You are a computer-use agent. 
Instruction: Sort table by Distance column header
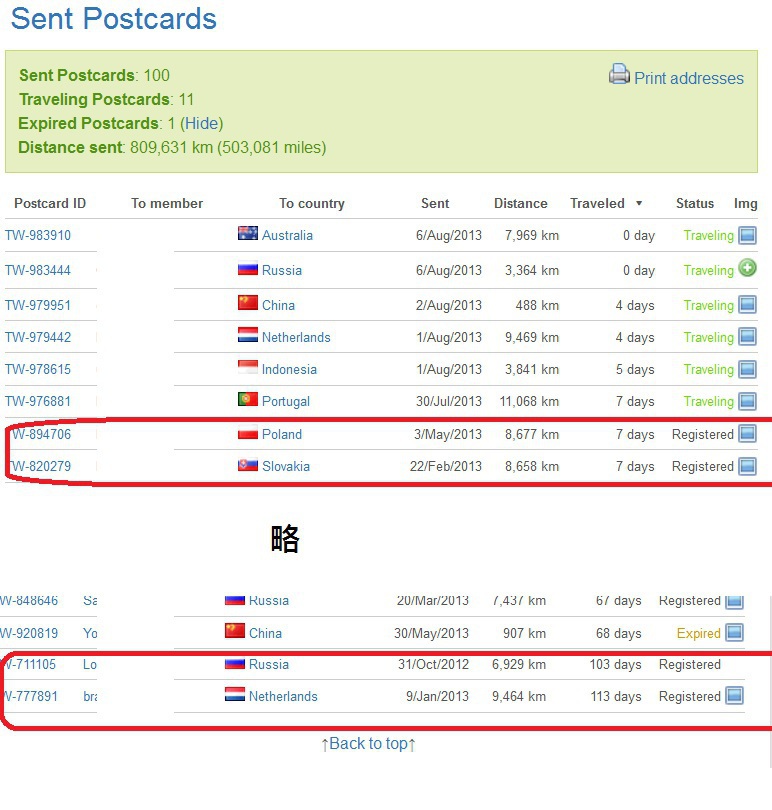point(520,204)
